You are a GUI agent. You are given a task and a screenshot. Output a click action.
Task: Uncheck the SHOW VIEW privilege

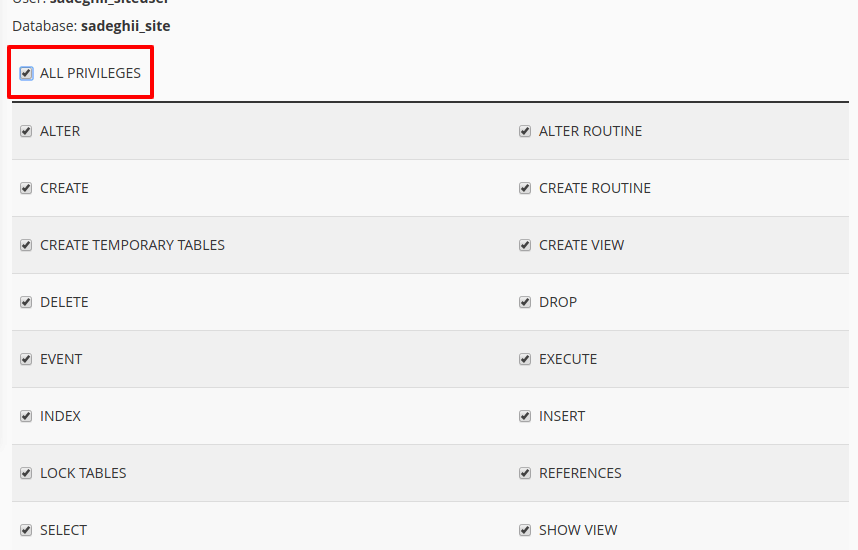coord(525,530)
